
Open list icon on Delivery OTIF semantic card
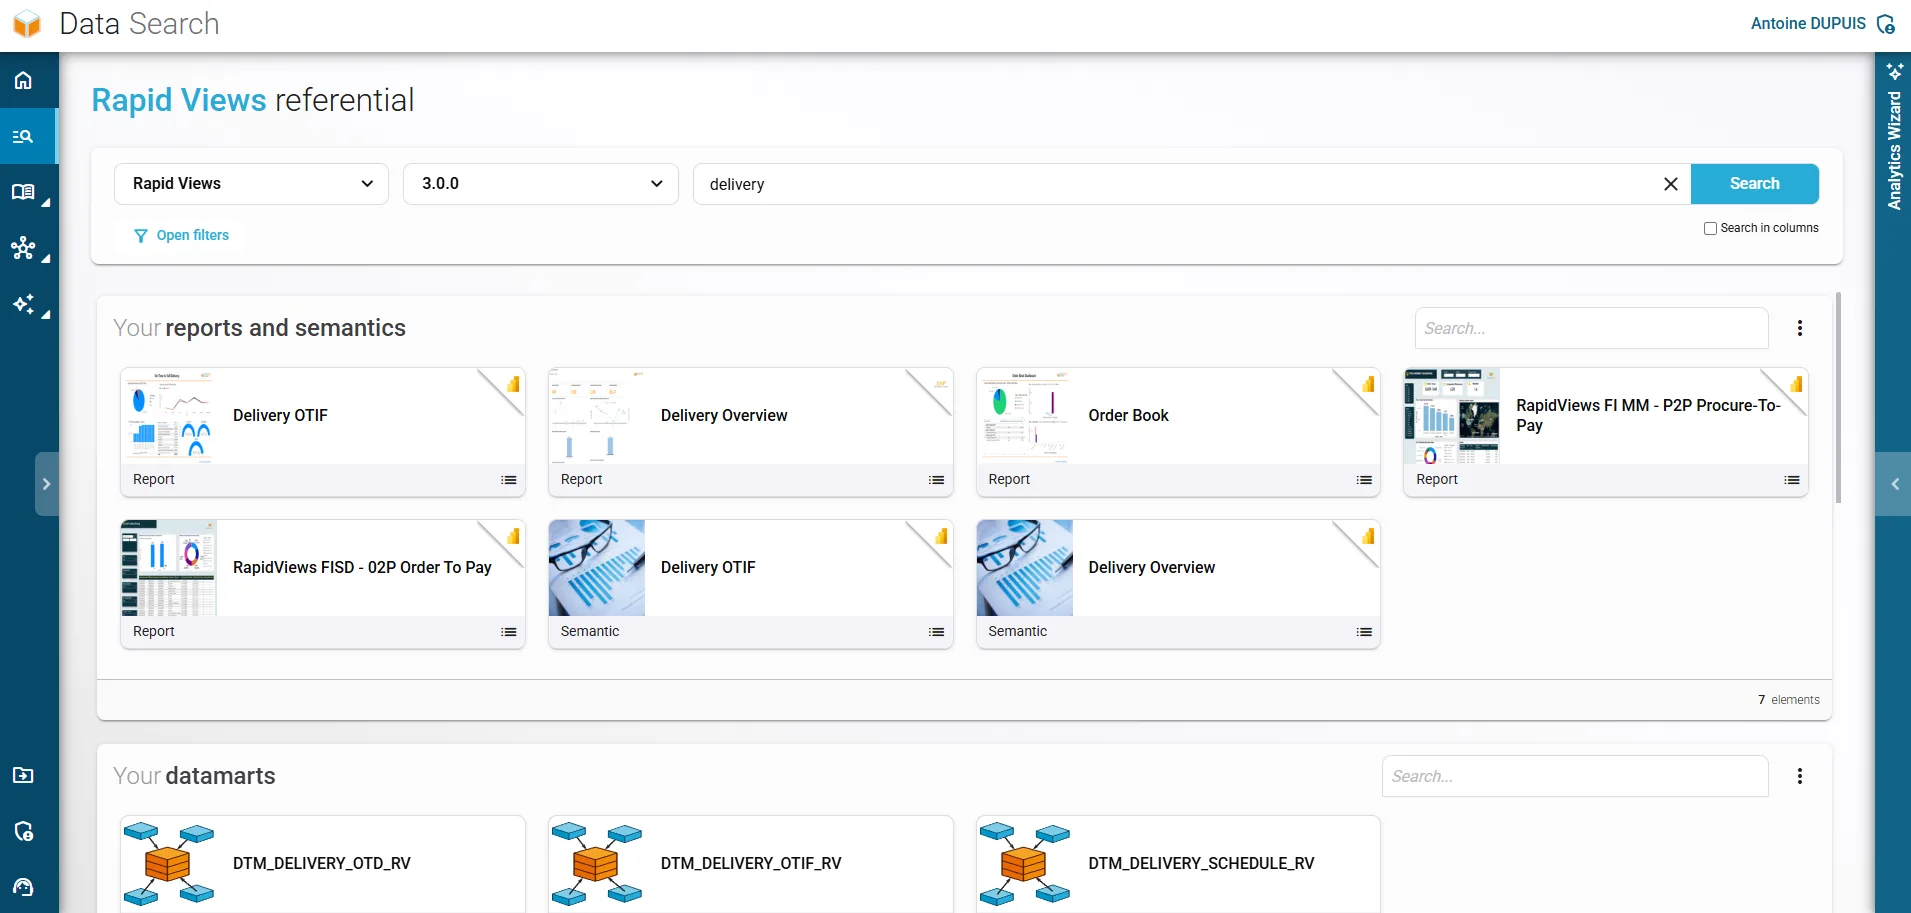(x=937, y=632)
